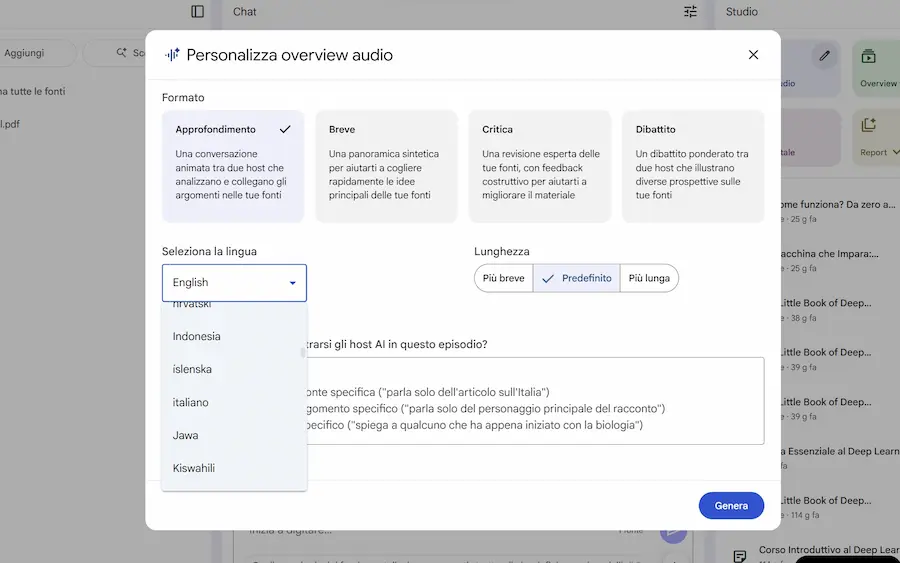The image size is (900, 563).
Task: Click the note icon beside Corso Introduttivo
Action: click(x=739, y=555)
